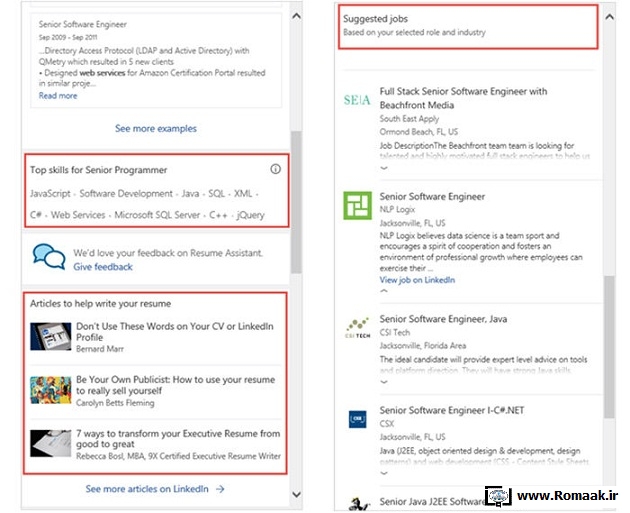Screen dimensions: 630x513
Task: Click the Suggested jobs pane scroll up arrow
Action: (x=610, y=17)
